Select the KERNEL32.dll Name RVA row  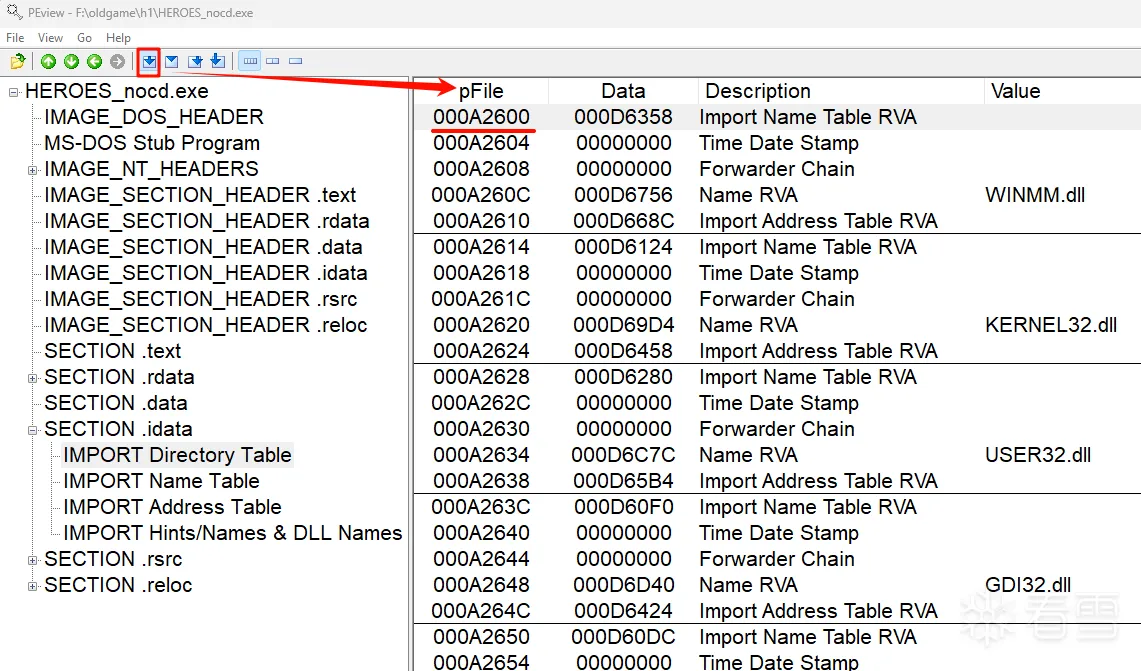tap(748, 325)
